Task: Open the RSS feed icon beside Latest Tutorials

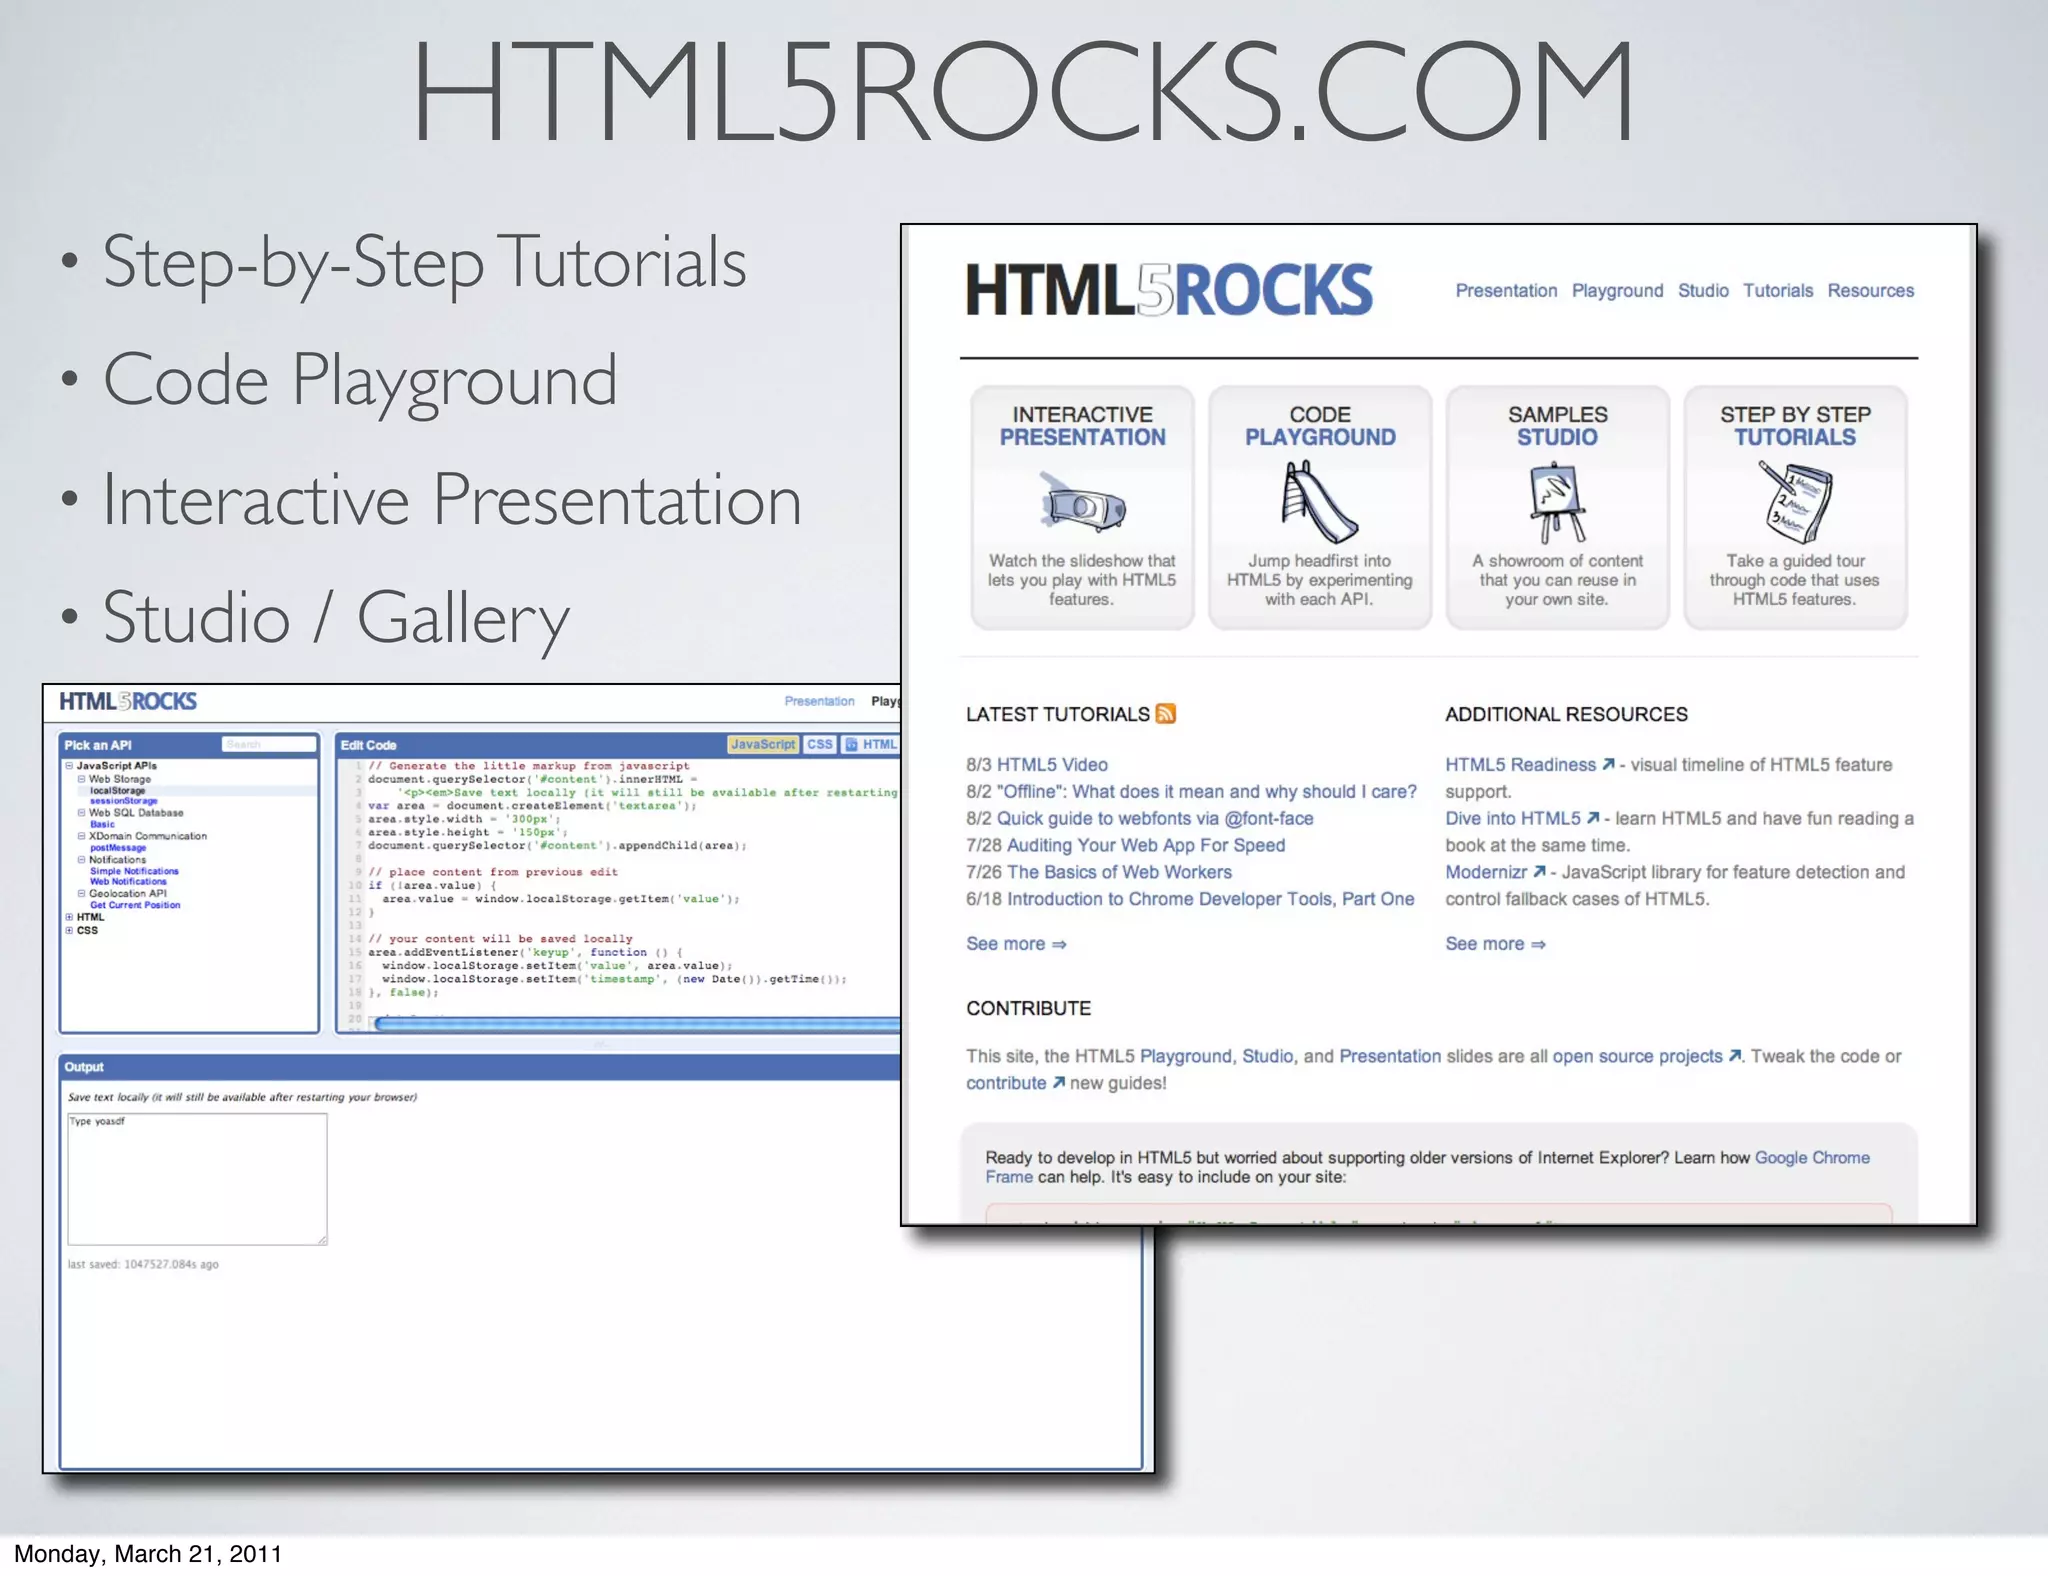Action: (1165, 714)
